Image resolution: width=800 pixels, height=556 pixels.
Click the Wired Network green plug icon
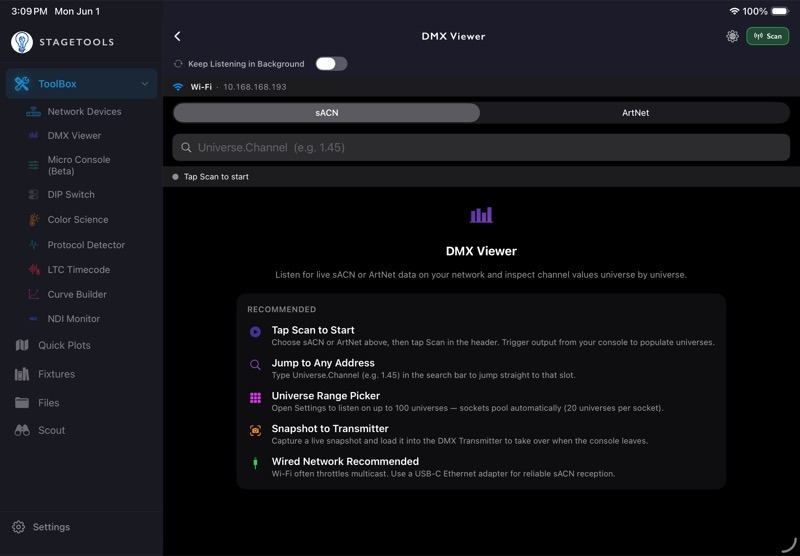coord(255,463)
